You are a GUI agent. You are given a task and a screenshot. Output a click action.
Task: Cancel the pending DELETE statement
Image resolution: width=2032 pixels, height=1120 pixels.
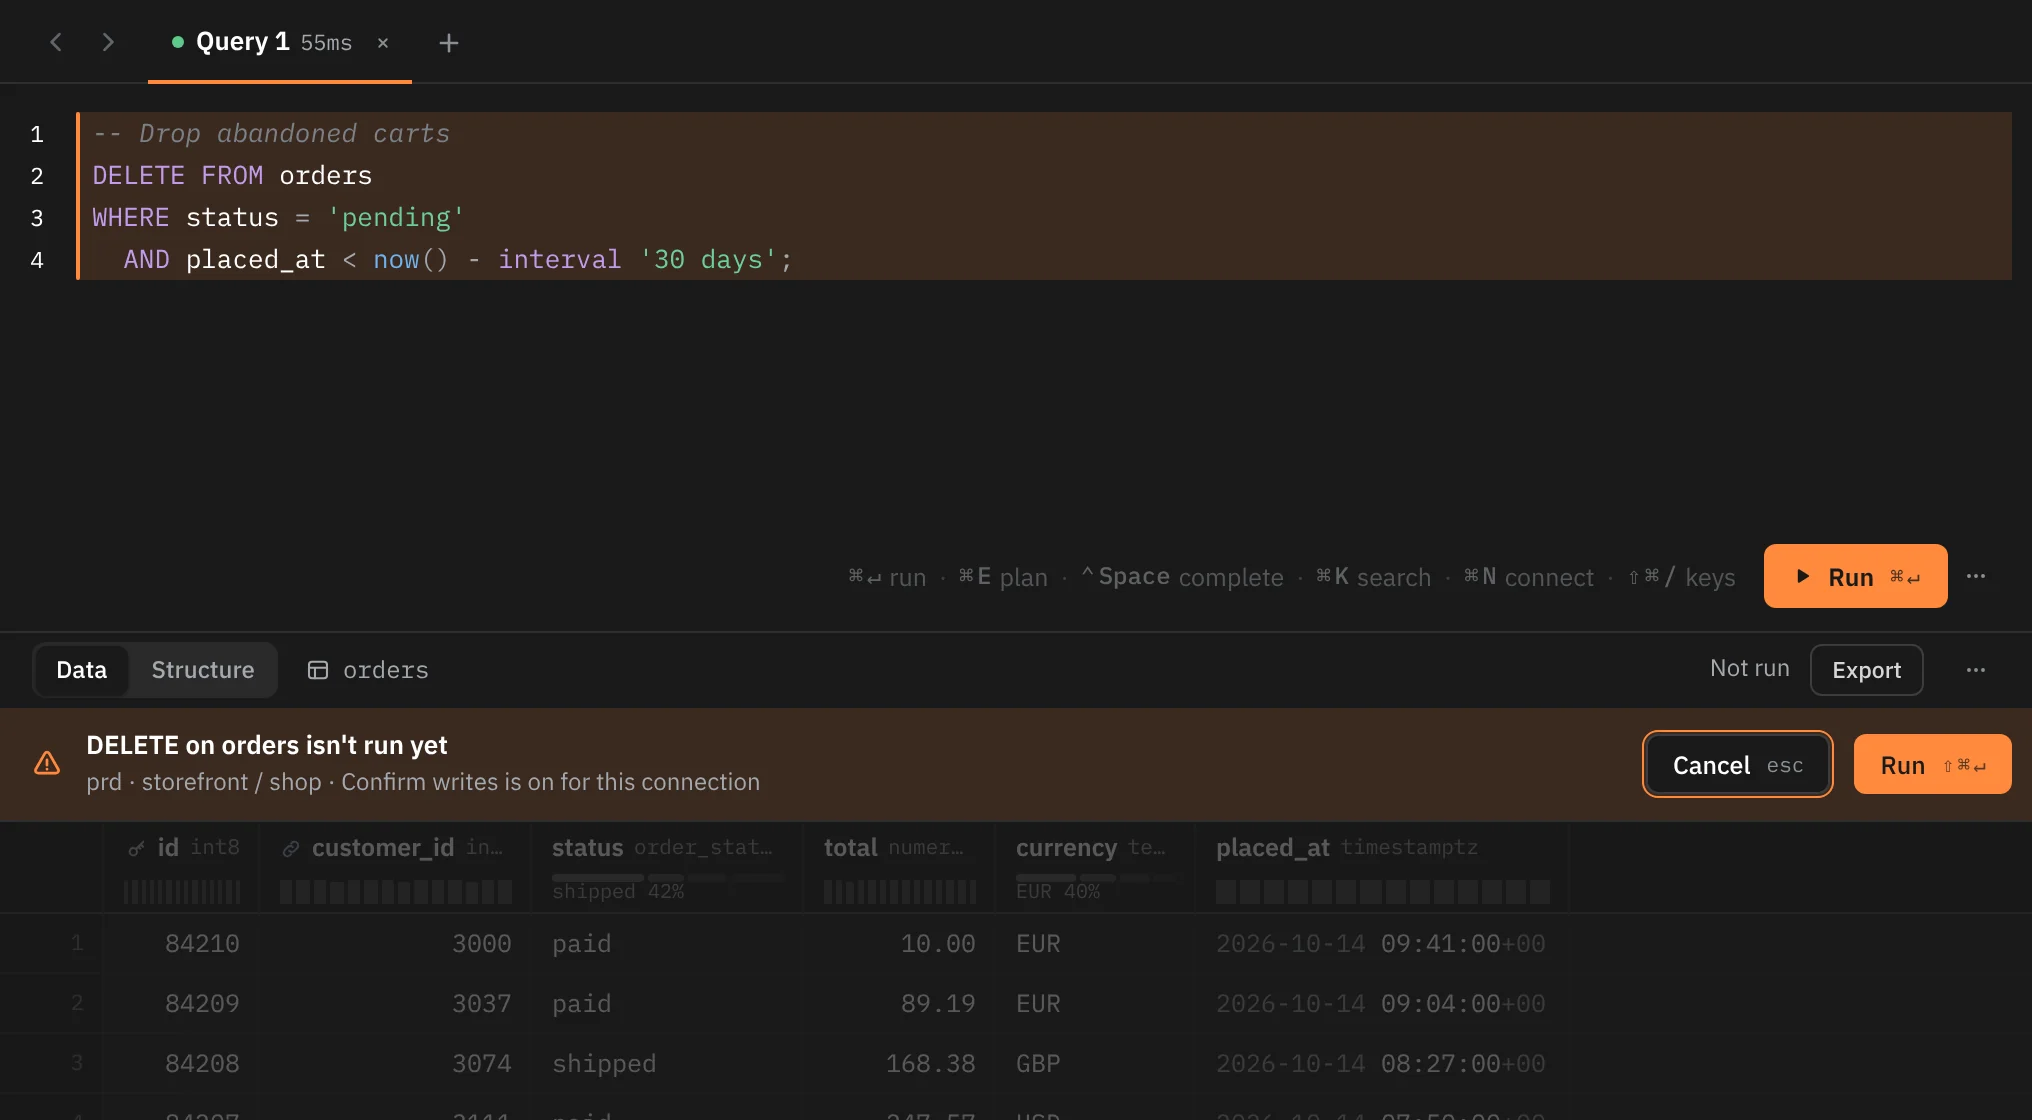point(1738,765)
